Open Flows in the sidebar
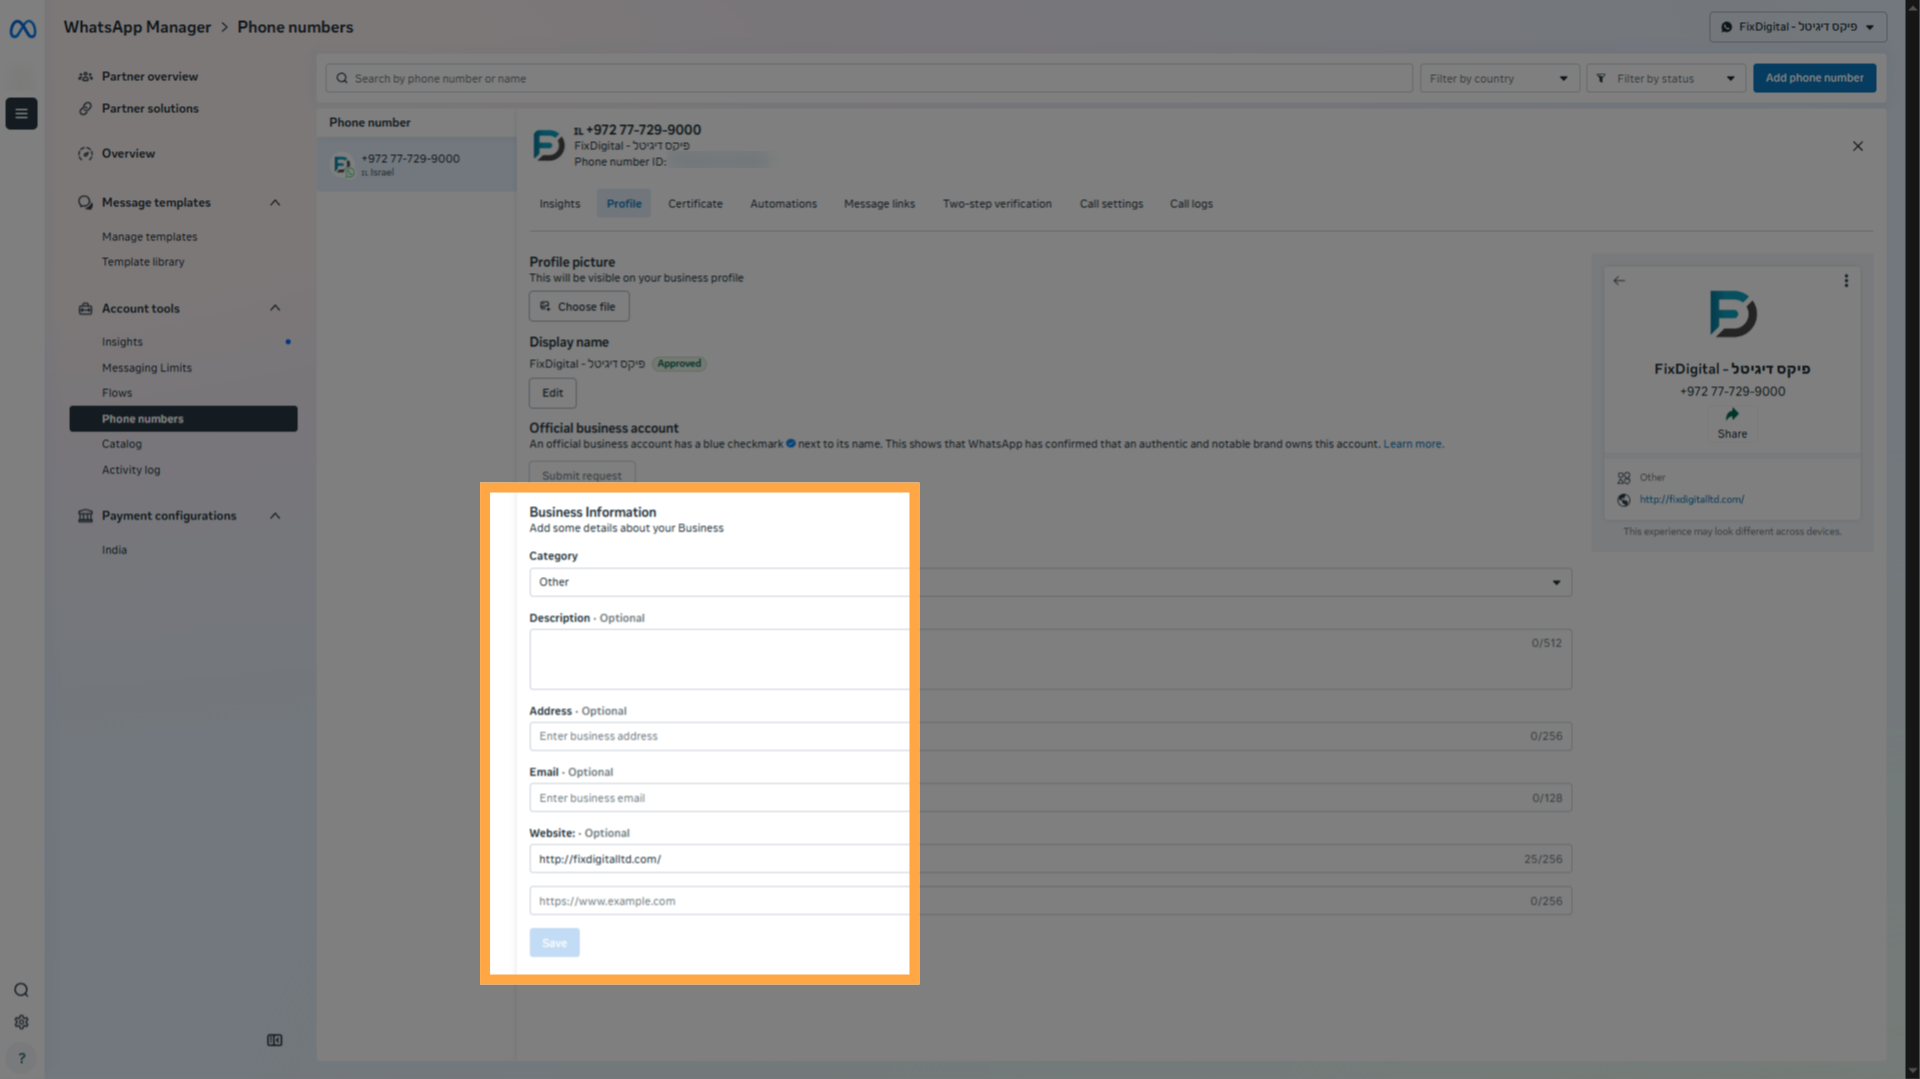The height and width of the screenshot is (1079, 1920). click(117, 393)
